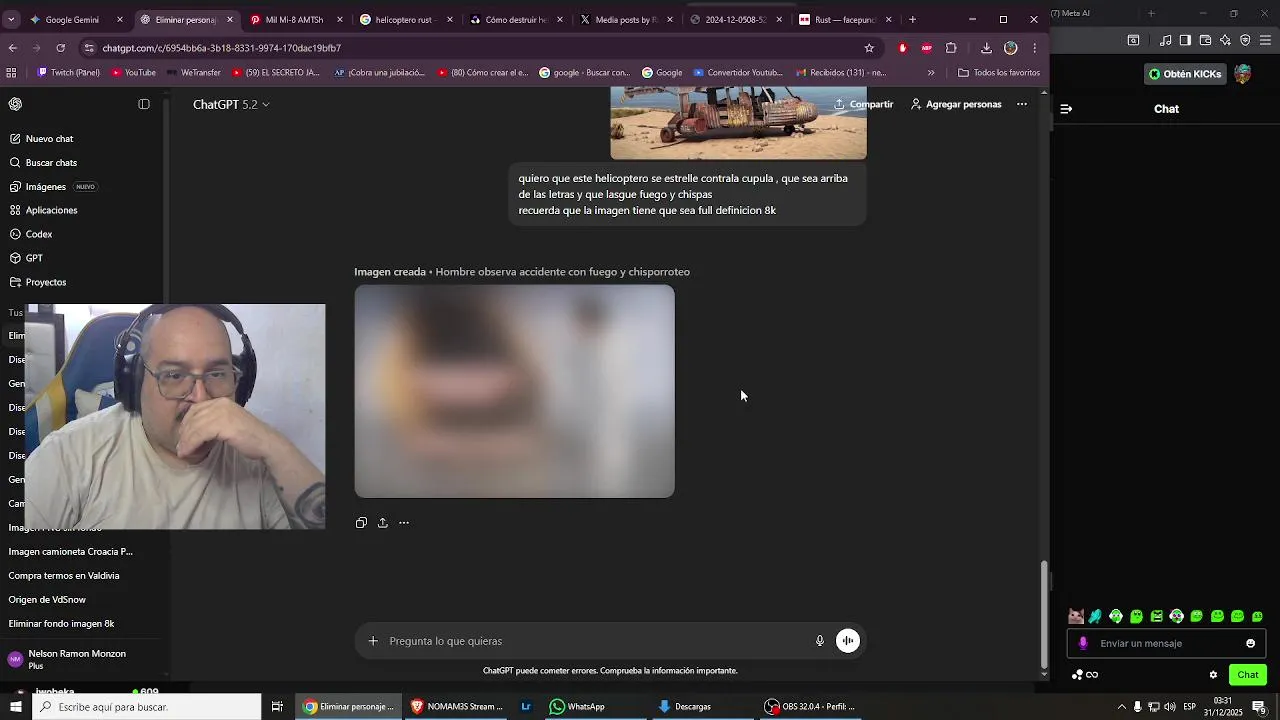Copy the generated image response
Image resolution: width=1280 pixels, height=720 pixels.
(361, 523)
